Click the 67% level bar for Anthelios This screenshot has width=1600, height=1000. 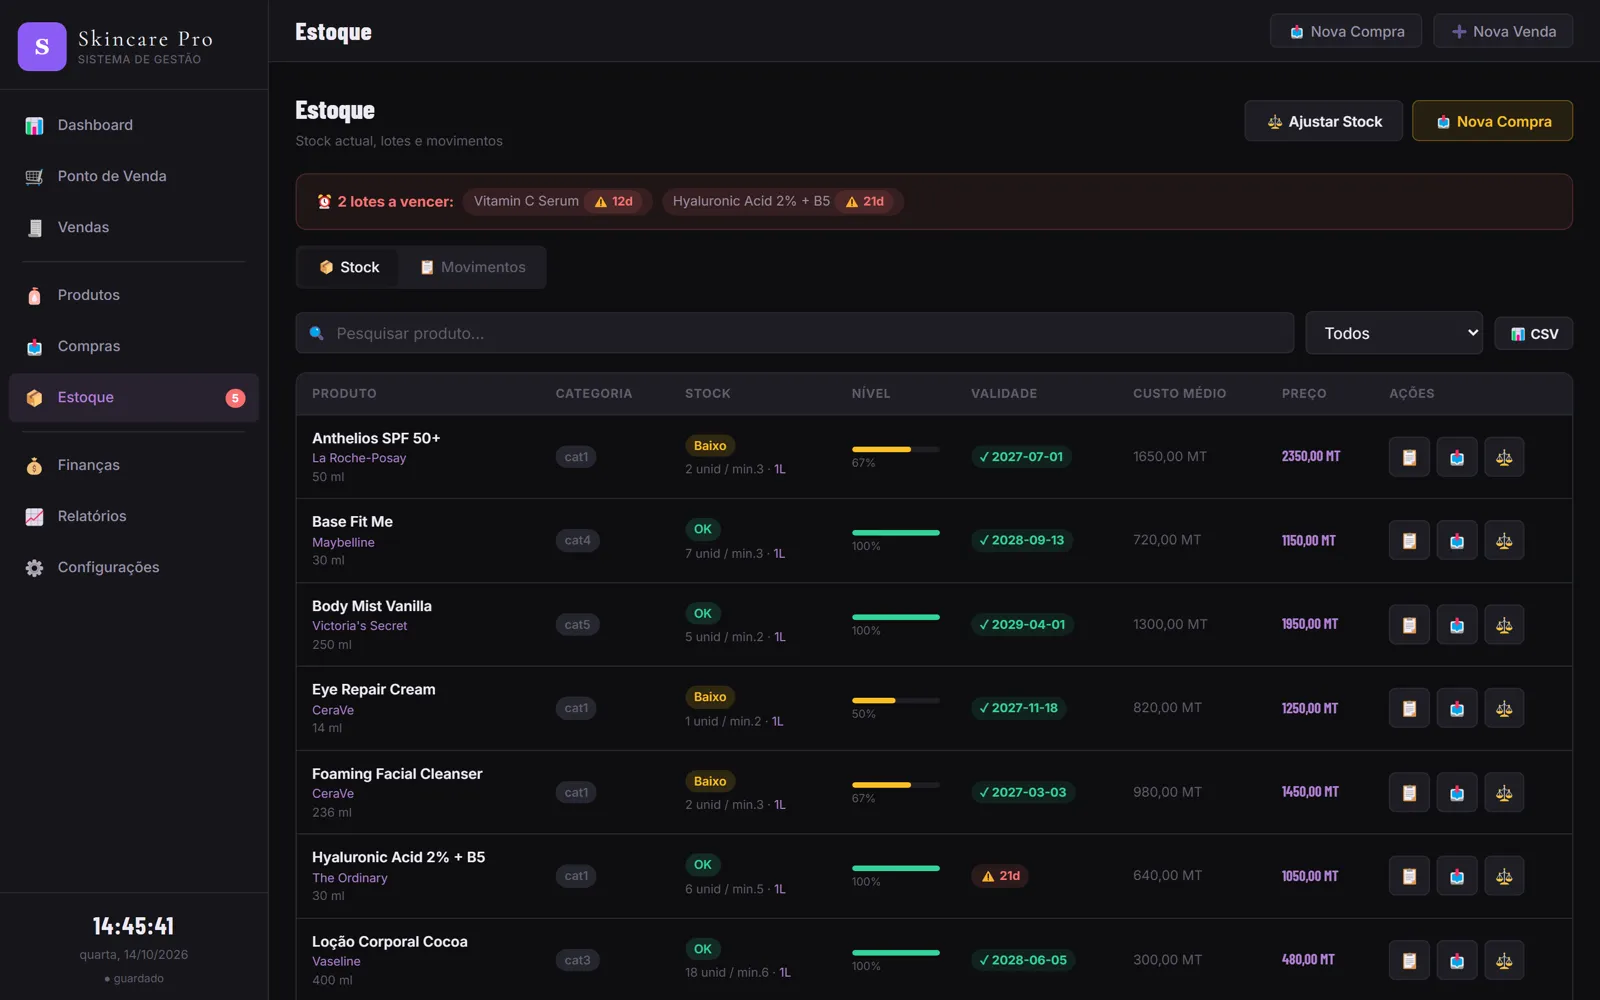(x=895, y=450)
